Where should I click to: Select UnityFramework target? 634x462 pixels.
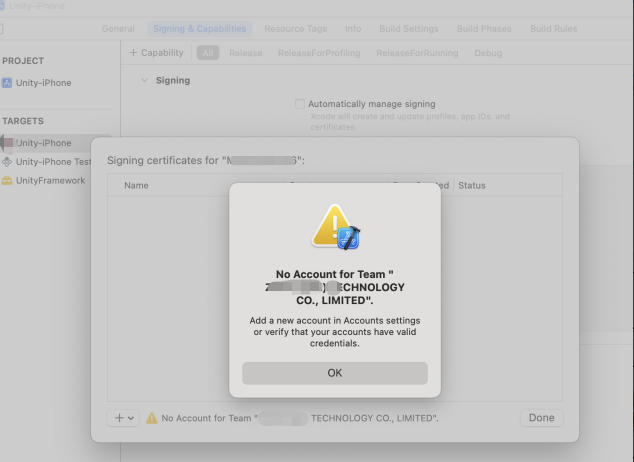(x=50, y=180)
